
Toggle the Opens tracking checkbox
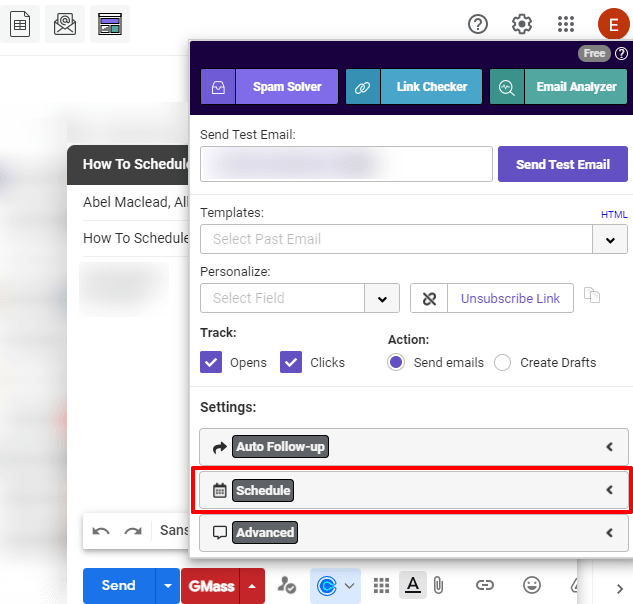click(x=211, y=362)
